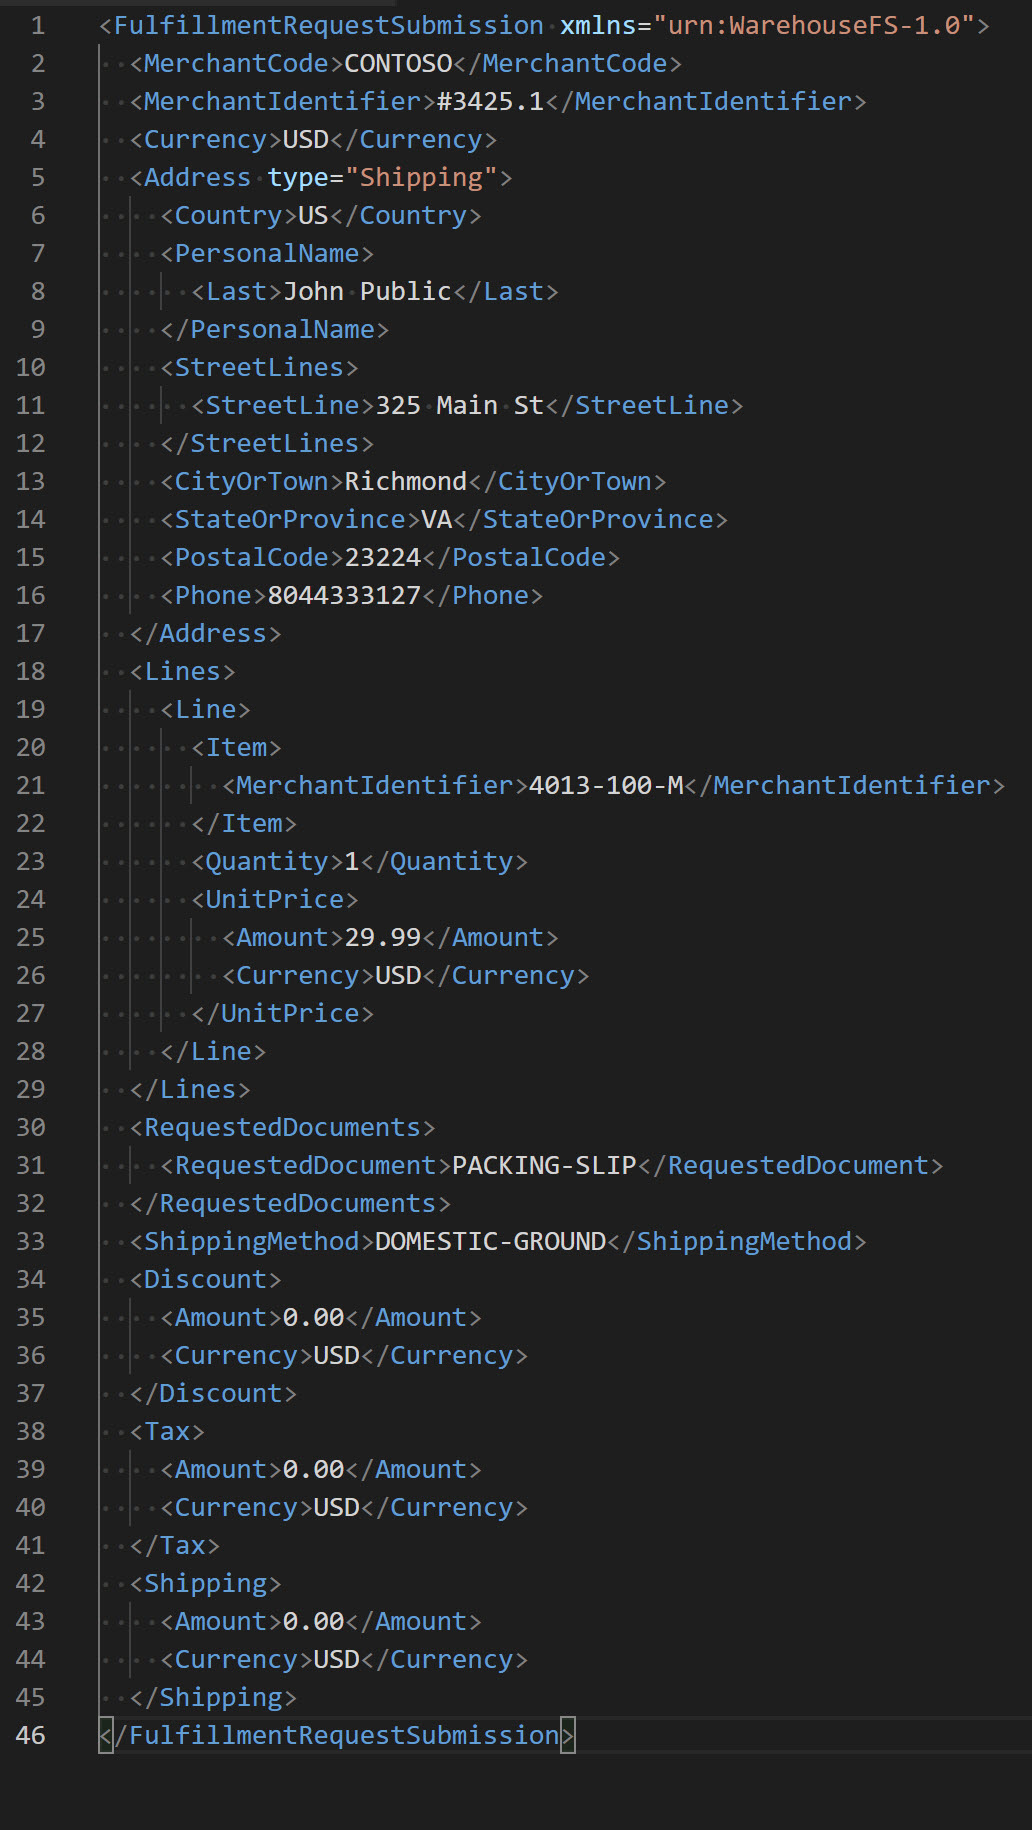Image resolution: width=1032 pixels, height=1830 pixels.
Task: Click the CONTOSO merchant code value
Action: 398,63
